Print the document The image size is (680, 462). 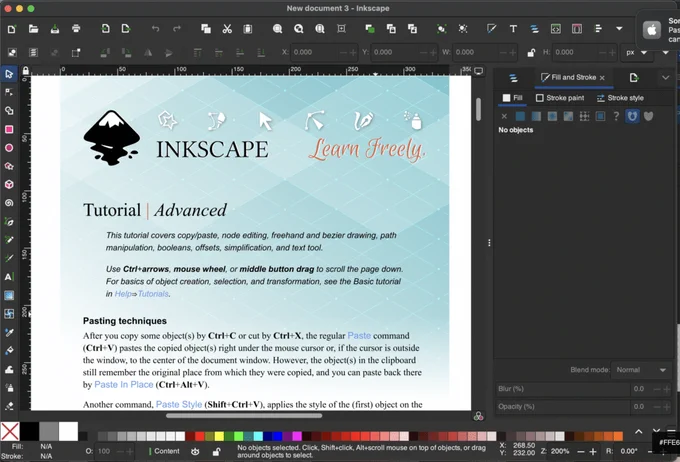click(x=76, y=29)
